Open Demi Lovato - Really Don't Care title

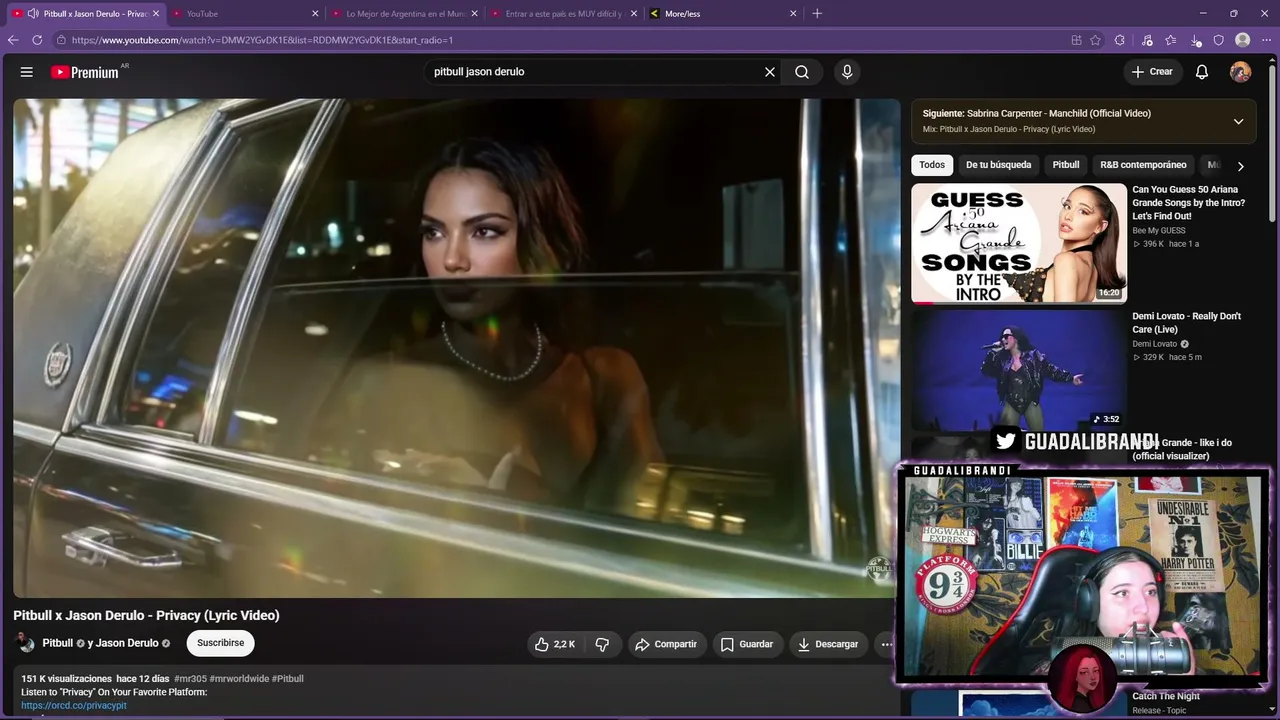click(1187, 323)
